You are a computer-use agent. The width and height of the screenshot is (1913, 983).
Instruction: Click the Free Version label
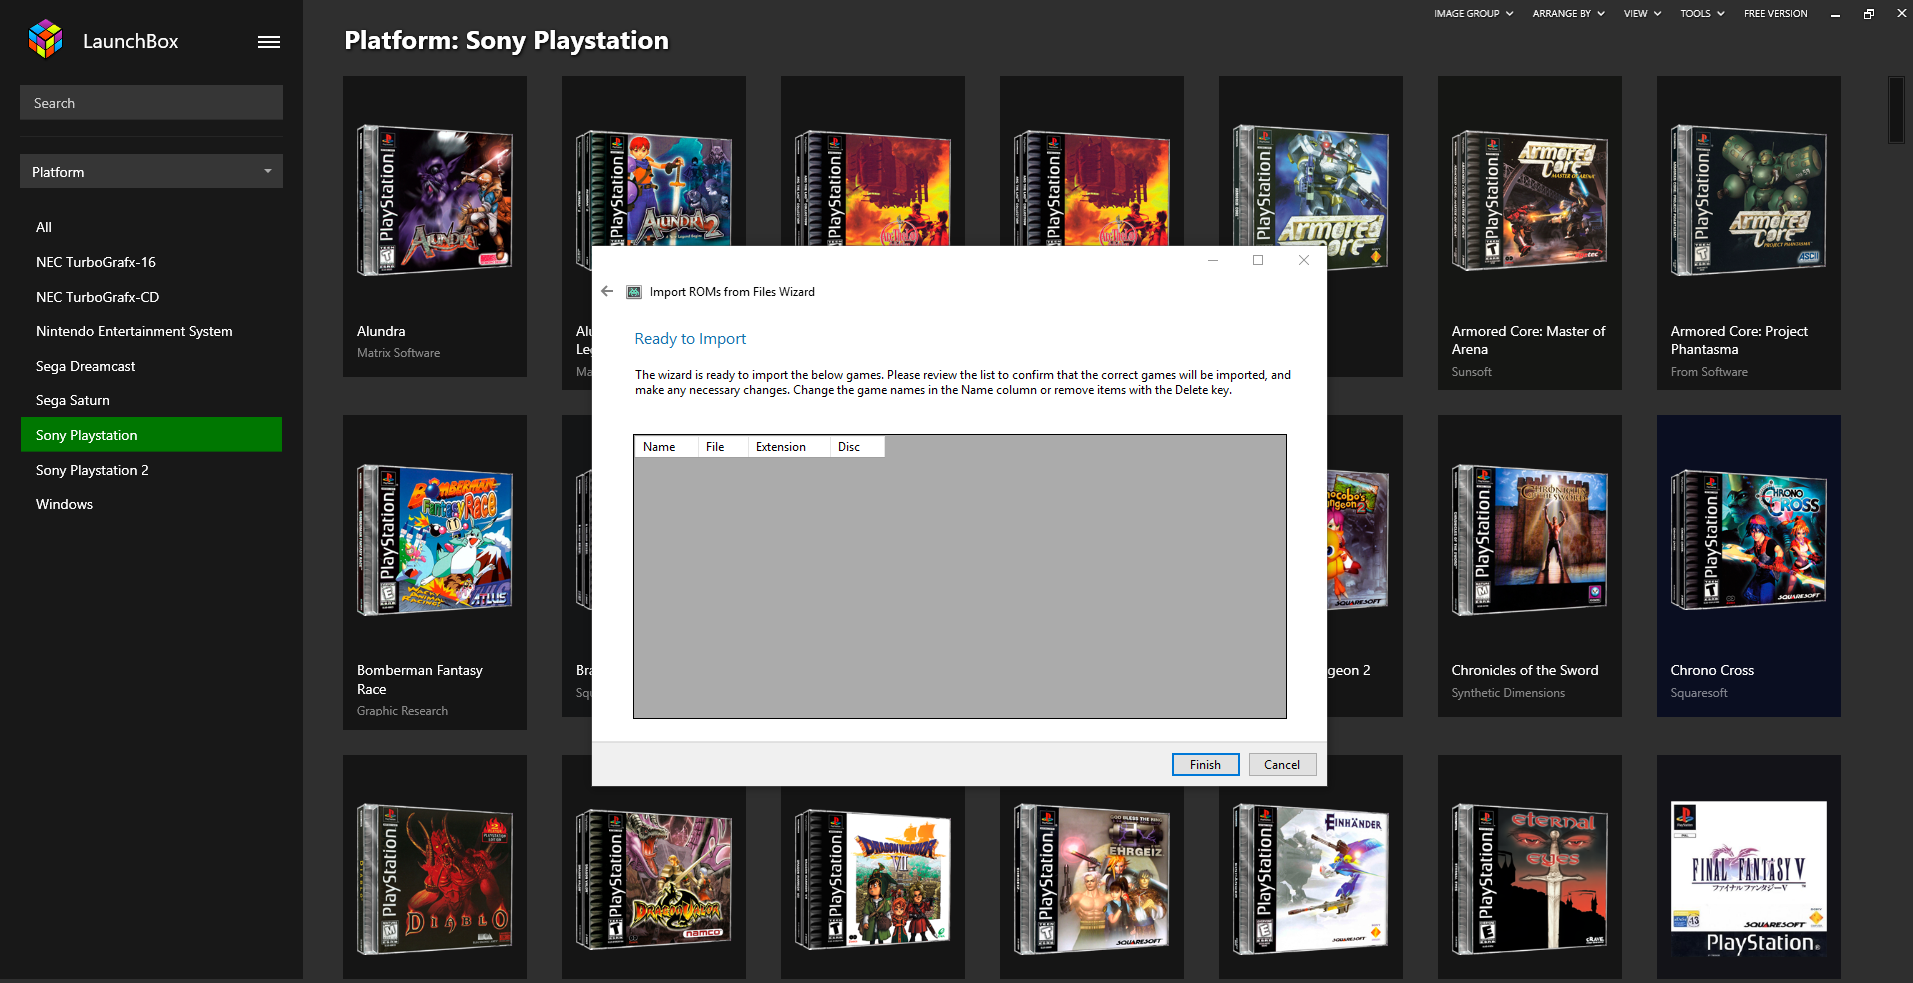(1775, 13)
